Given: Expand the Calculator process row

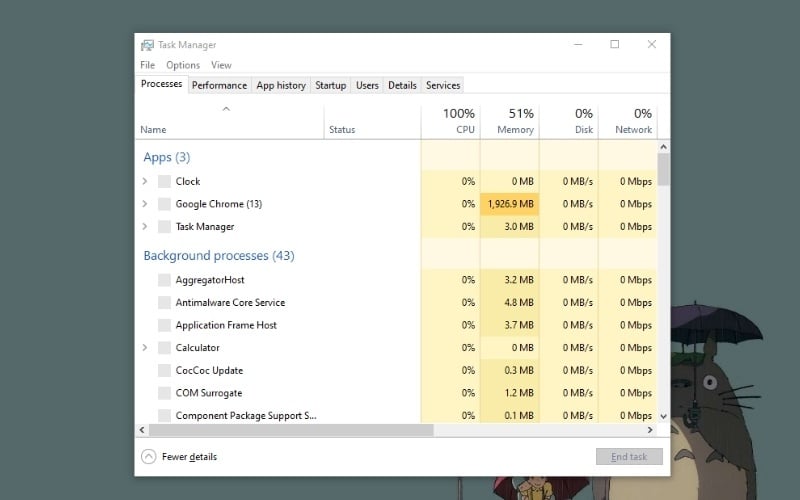Looking at the screenshot, I should 145,347.
